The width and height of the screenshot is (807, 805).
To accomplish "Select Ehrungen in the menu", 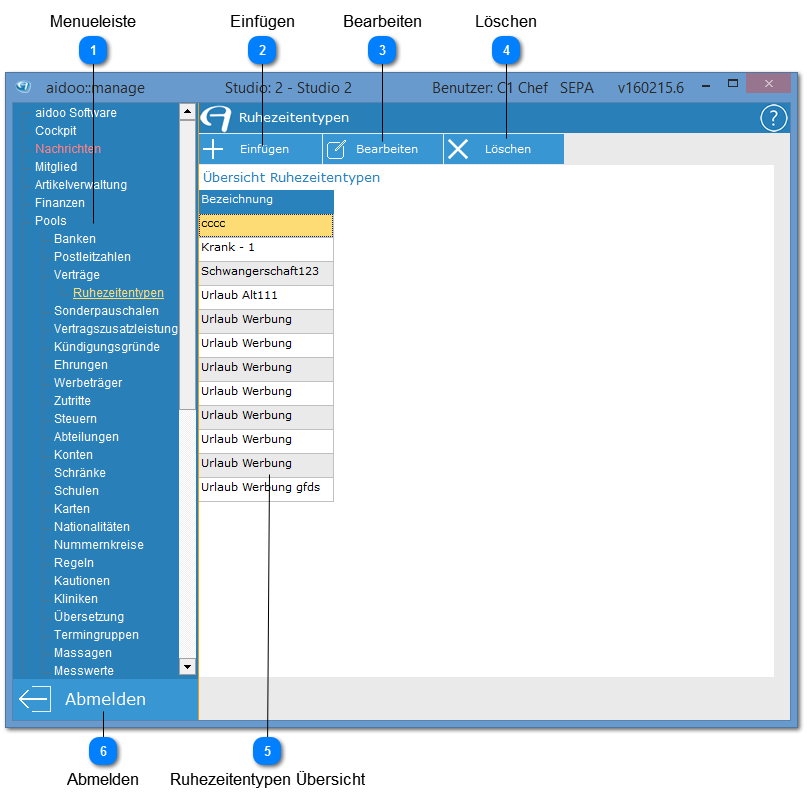I will pos(81,365).
